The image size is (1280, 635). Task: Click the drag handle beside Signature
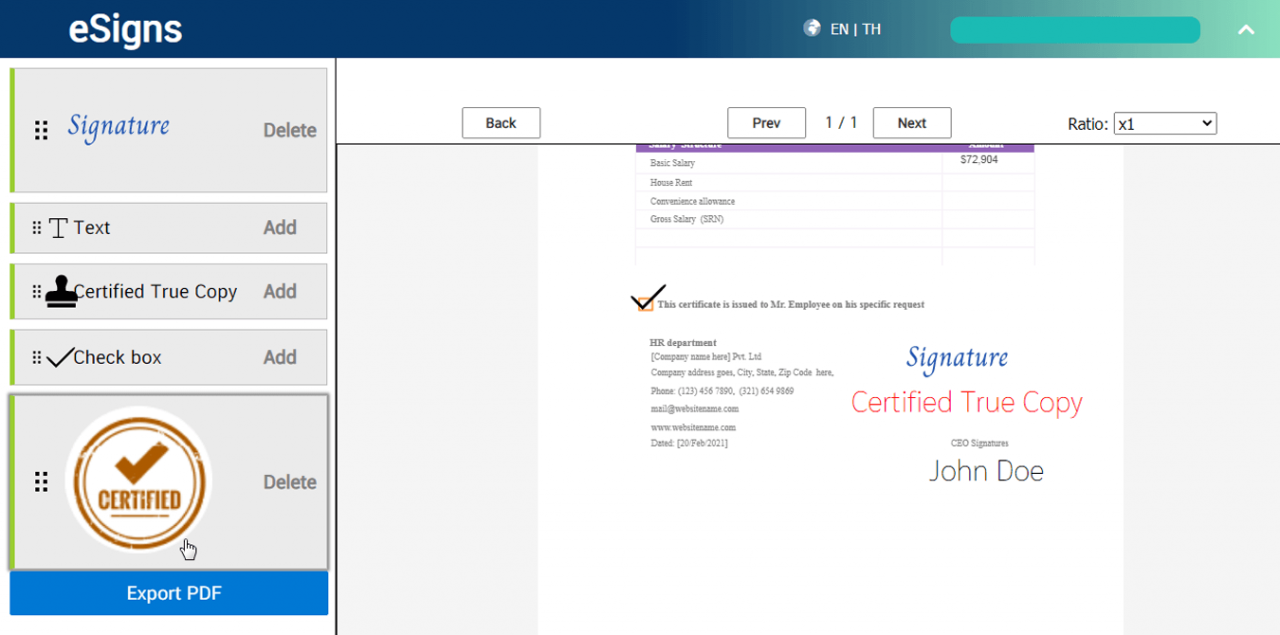point(40,129)
